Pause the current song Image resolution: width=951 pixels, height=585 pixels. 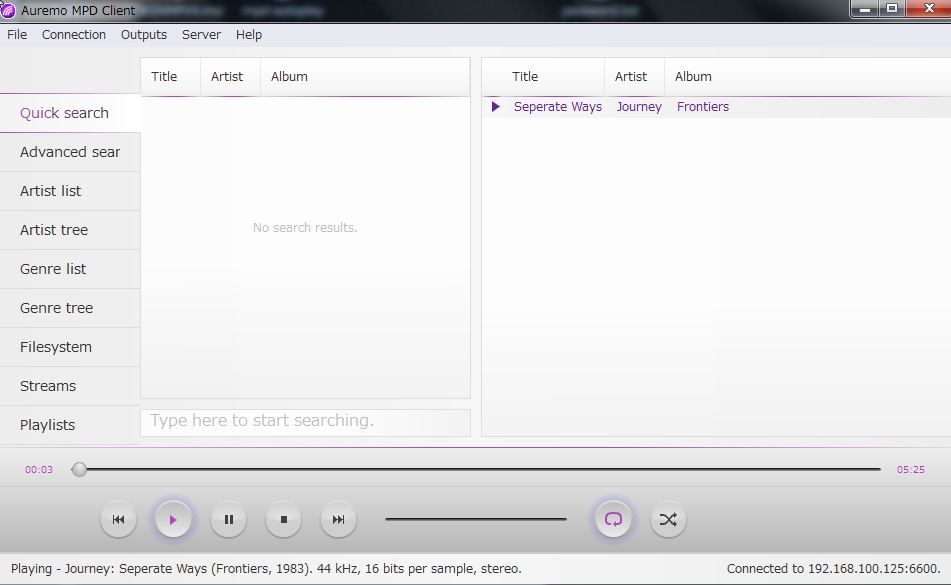229,520
